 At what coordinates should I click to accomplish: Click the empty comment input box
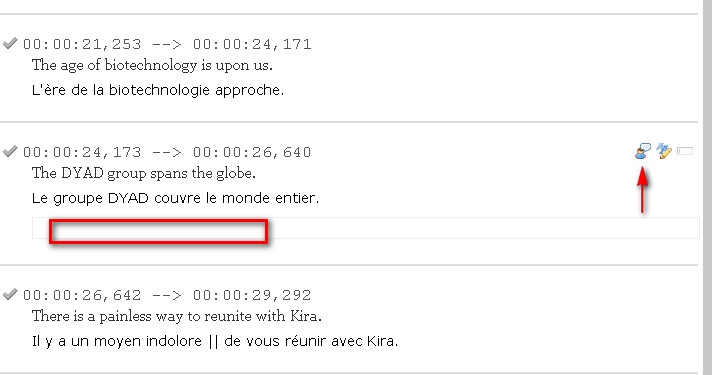pos(366,228)
